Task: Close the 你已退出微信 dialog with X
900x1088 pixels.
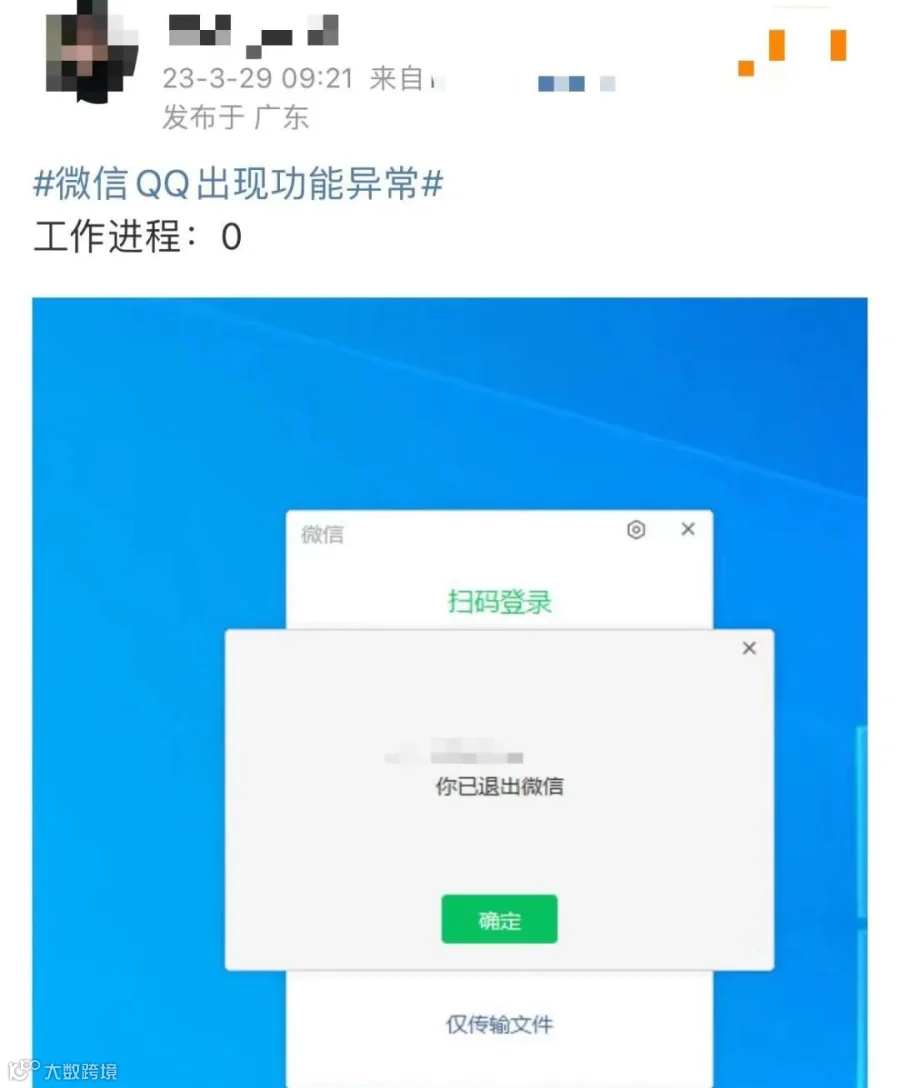Action: [749, 648]
